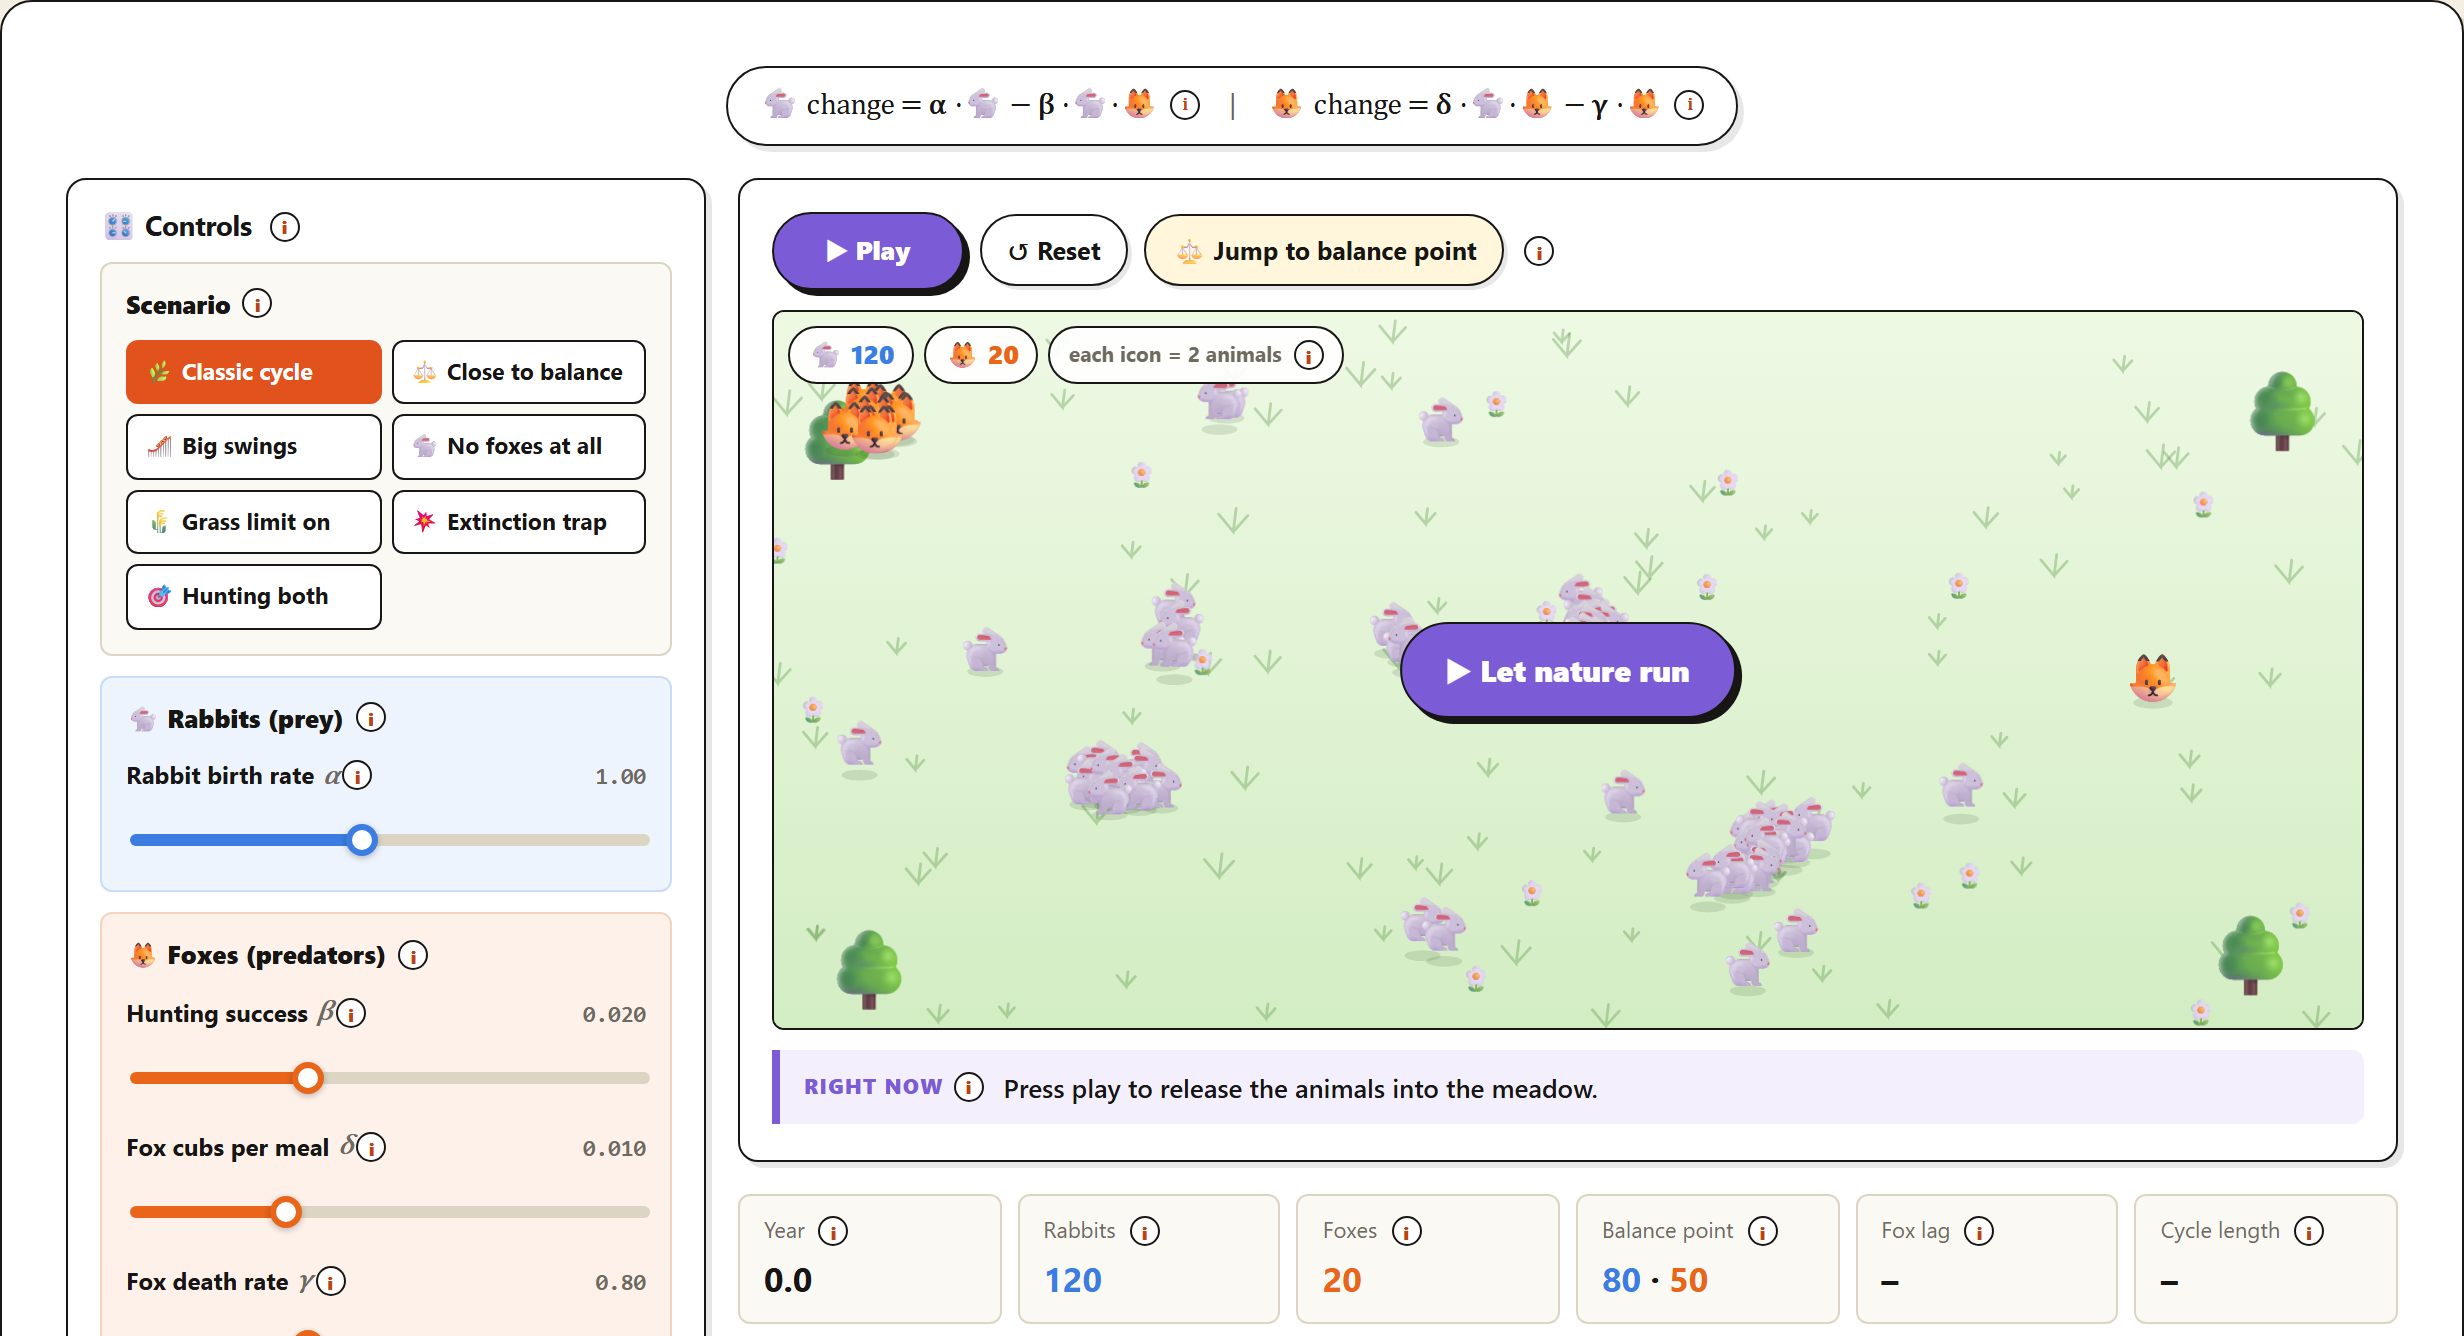Show info about Scenario

pyautogui.click(x=257, y=304)
